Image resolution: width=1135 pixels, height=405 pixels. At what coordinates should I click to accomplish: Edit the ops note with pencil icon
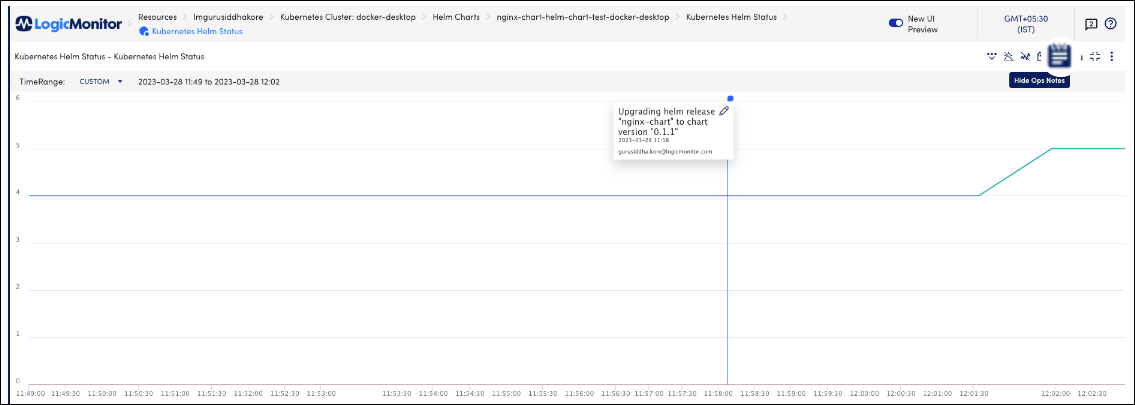[x=724, y=111]
